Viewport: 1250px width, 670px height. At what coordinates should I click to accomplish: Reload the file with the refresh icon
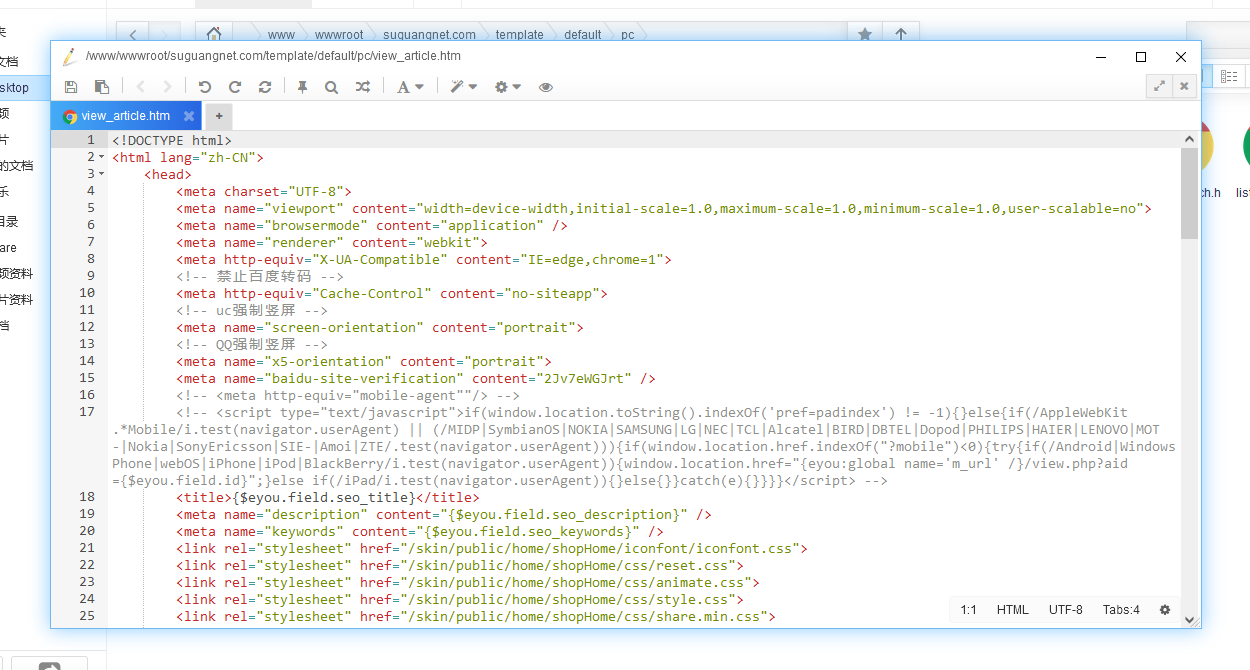point(265,87)
